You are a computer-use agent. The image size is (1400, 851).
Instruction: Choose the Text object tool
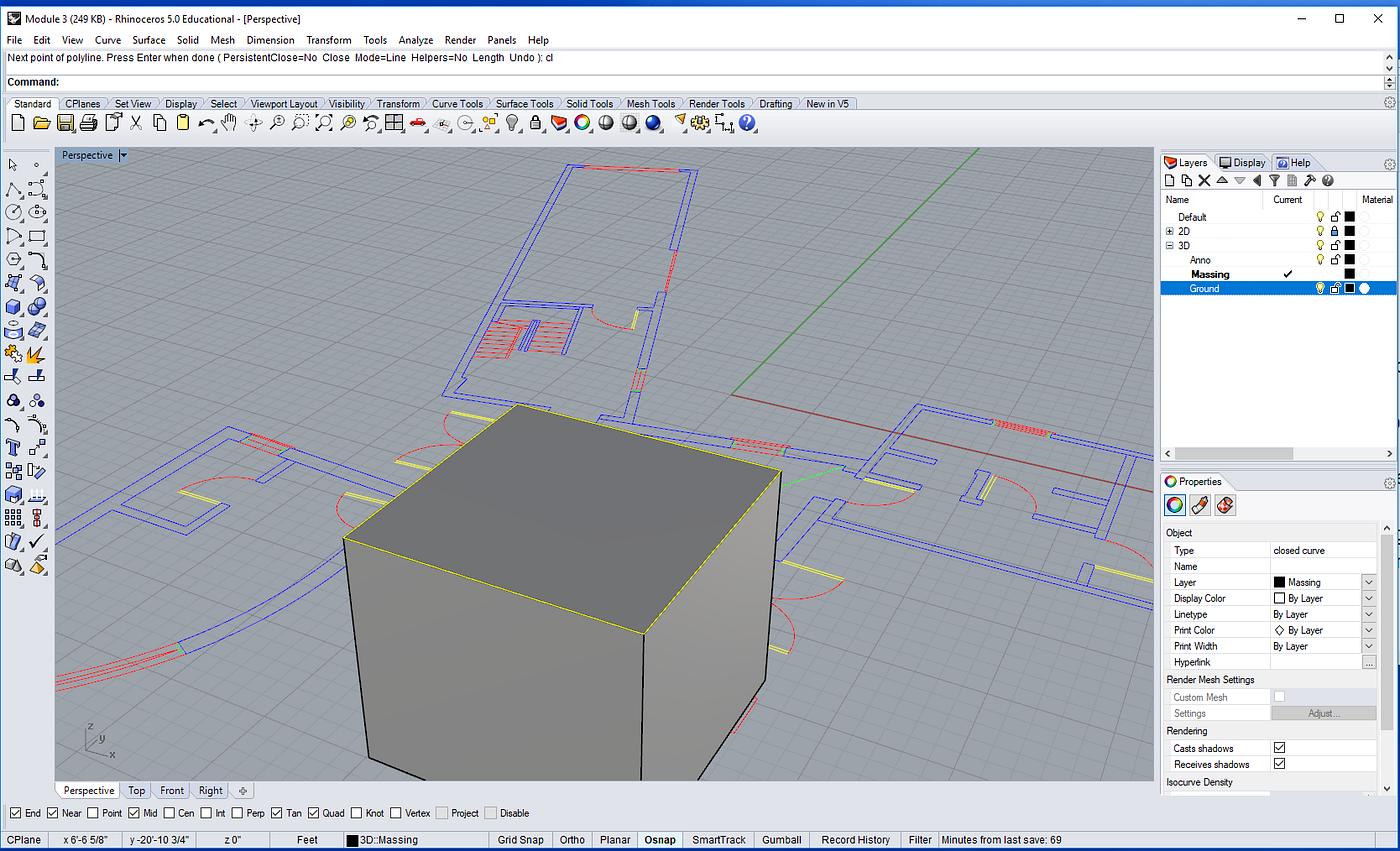coord(14,447)
